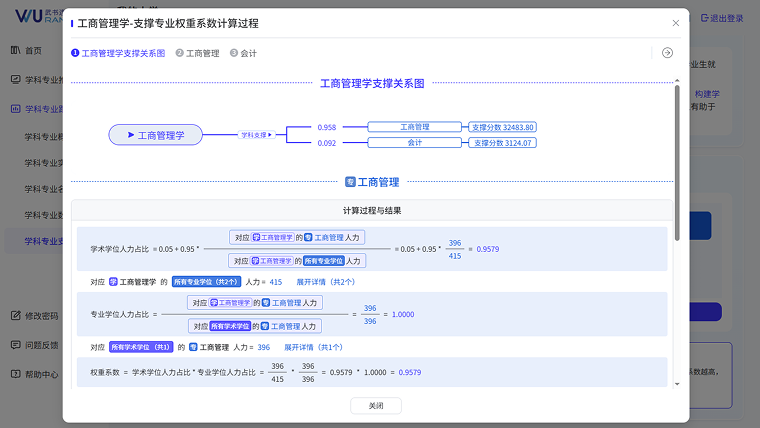This screenshot has width=760, height=428.
Task: Click the 帮助中心 question icon
Action: tap(16, 374)
